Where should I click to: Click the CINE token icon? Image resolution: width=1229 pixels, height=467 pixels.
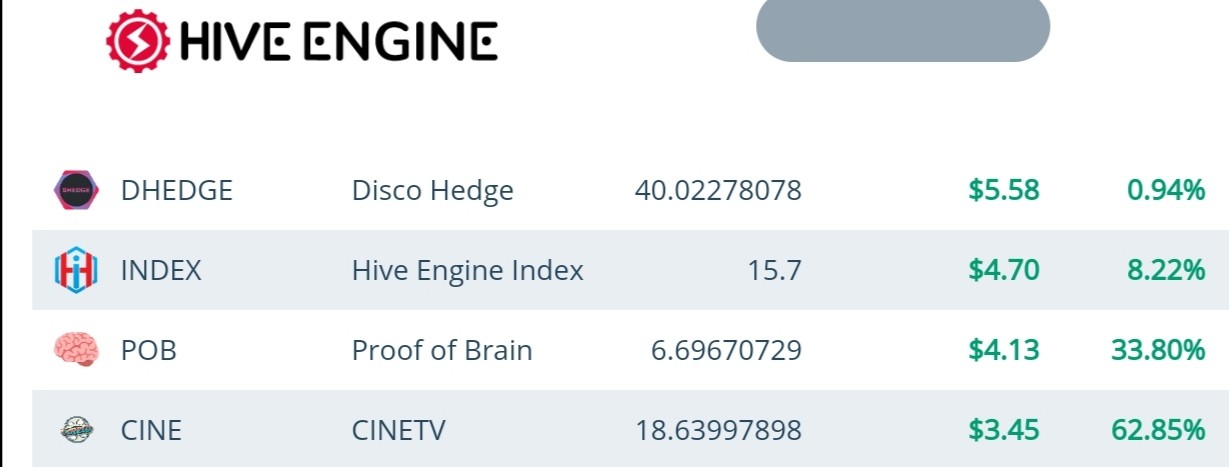(77, 430)
